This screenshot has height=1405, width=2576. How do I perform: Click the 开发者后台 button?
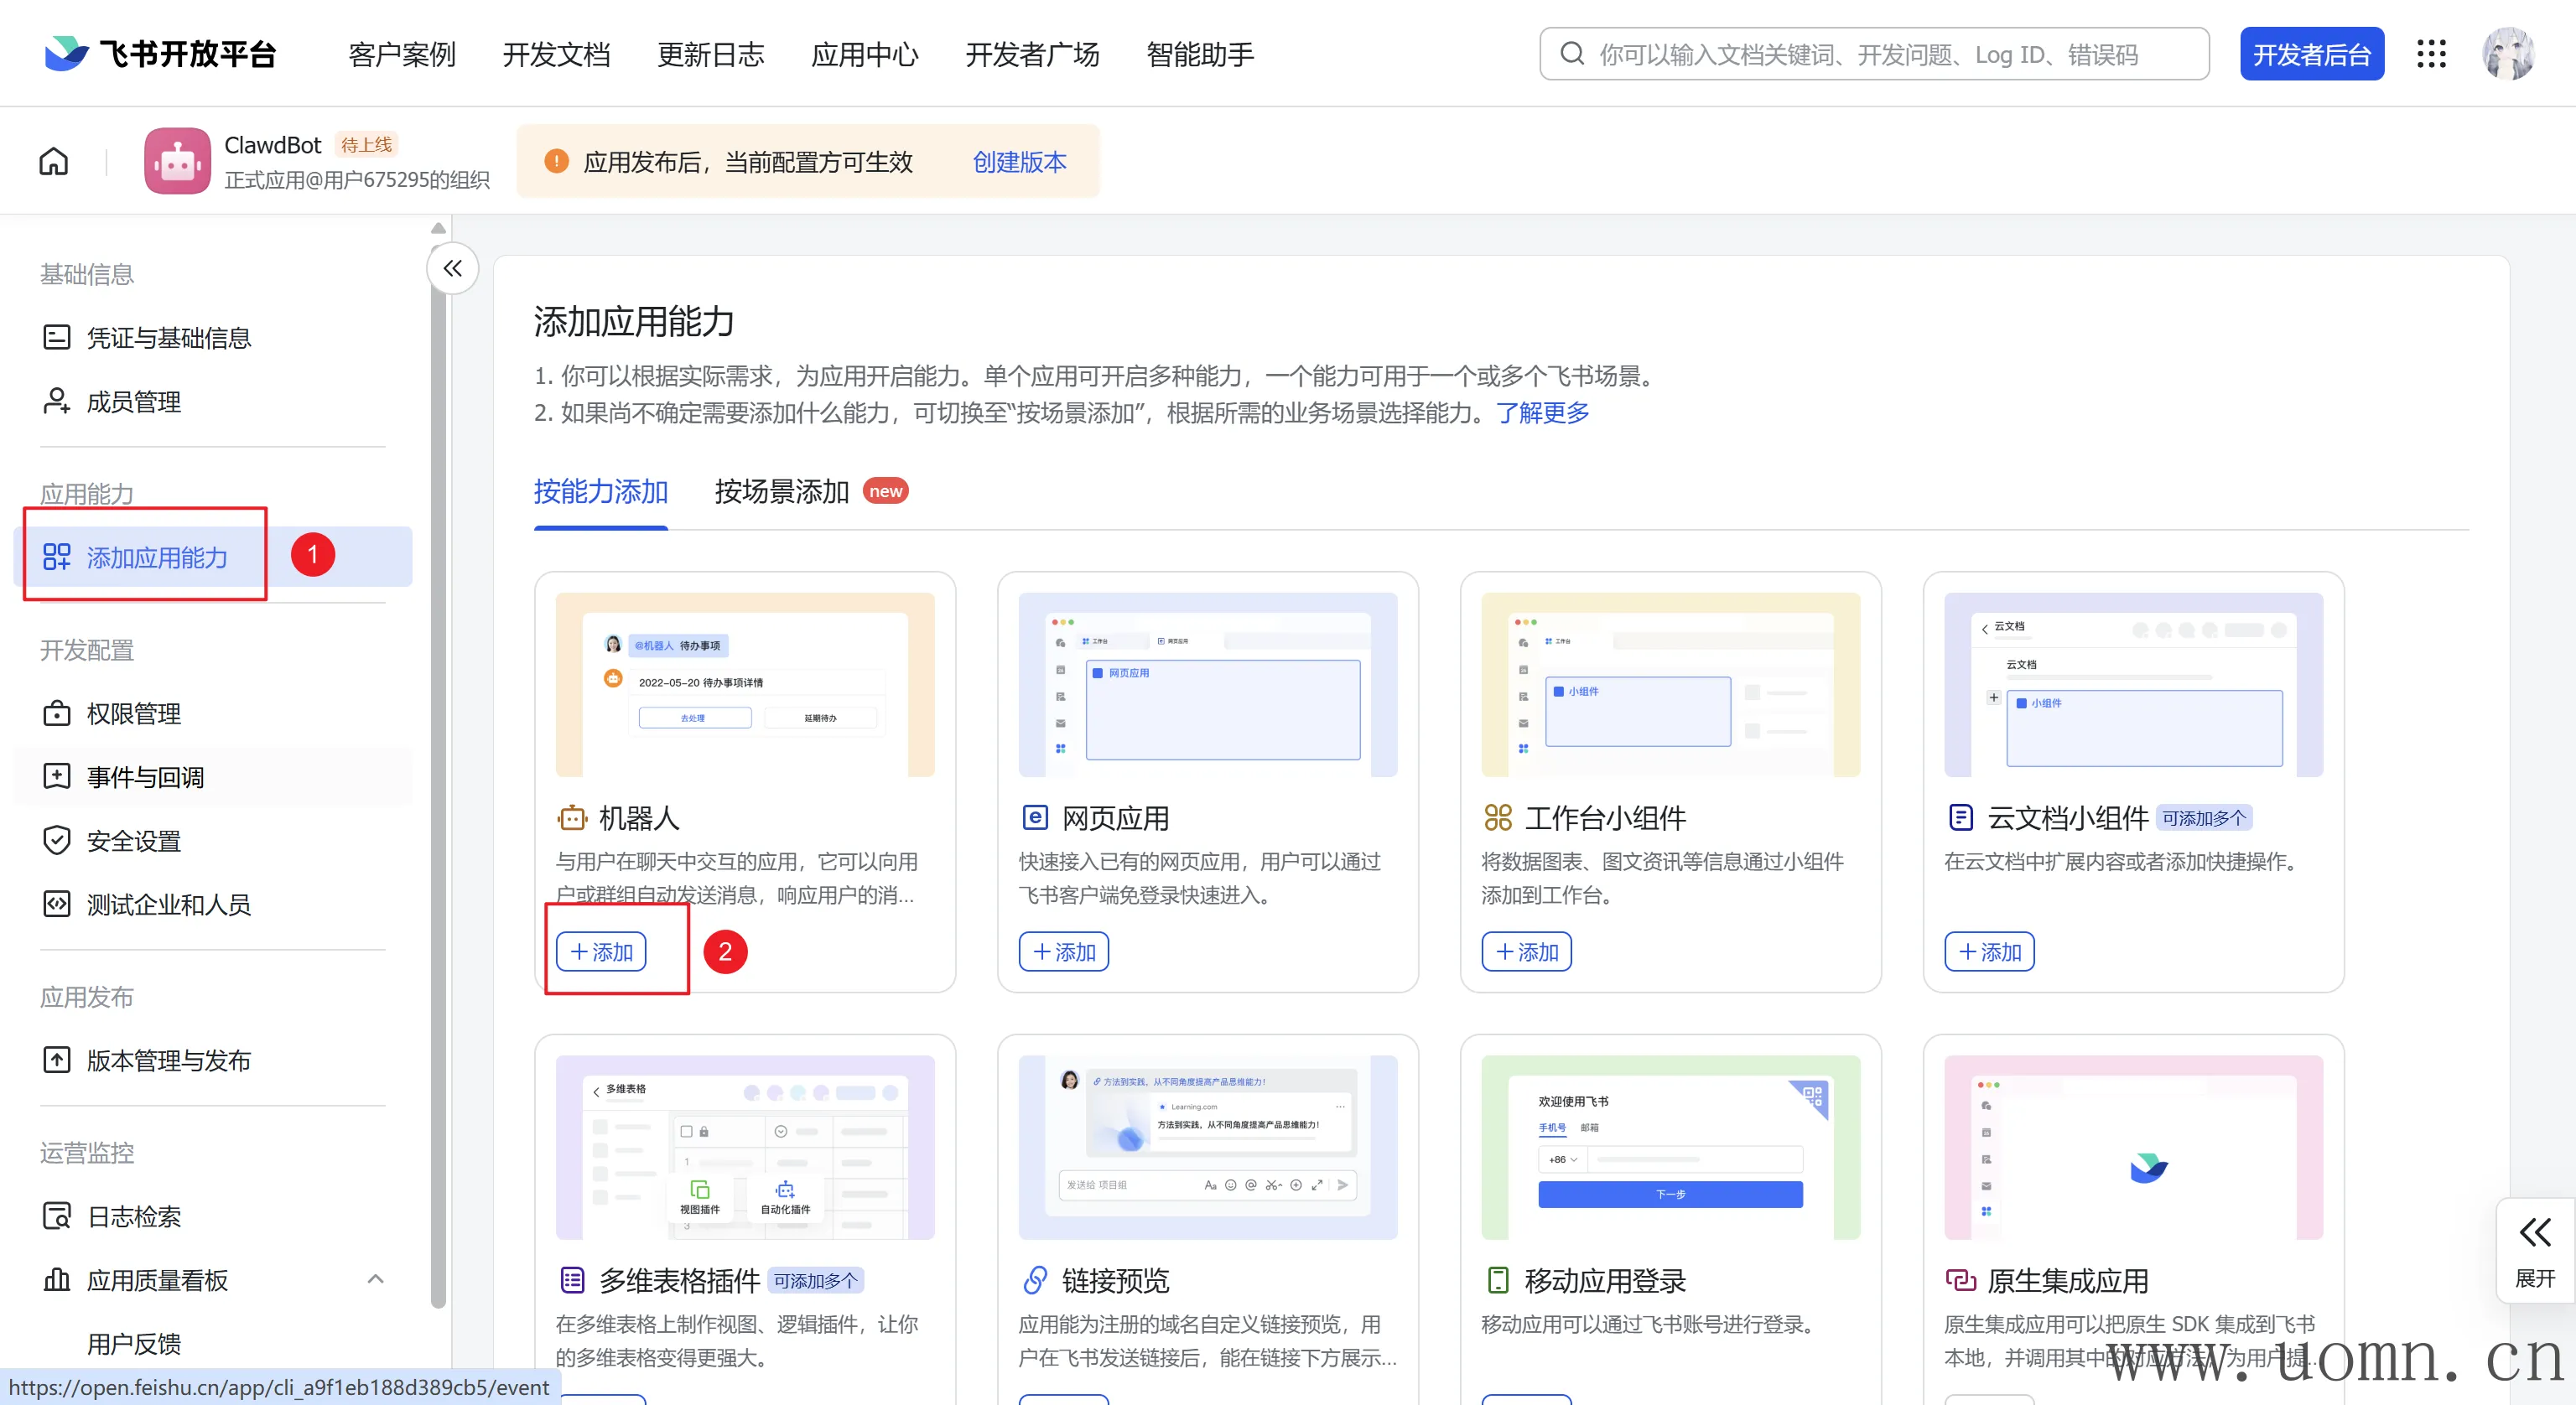[2311, 54]
